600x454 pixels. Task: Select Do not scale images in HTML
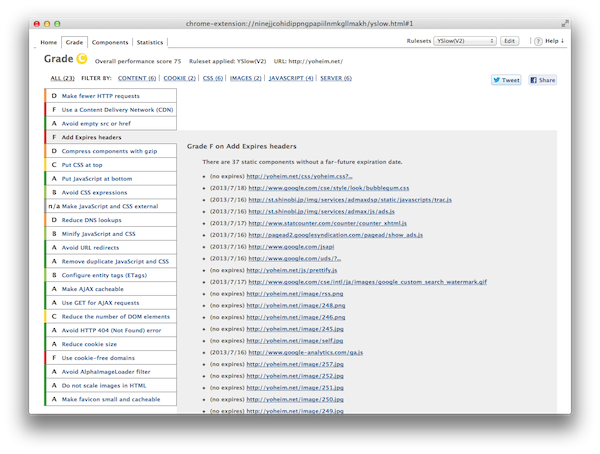(x=111, y=385)
